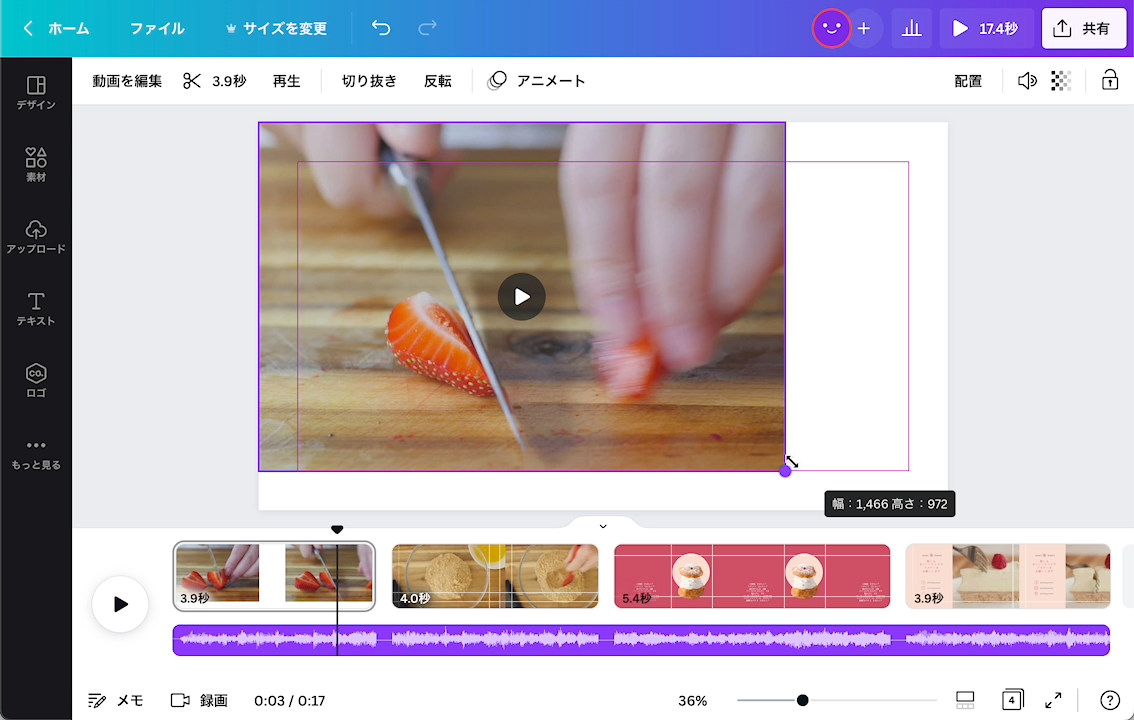
Task: Play video on canvas
Action: tap(521, 296)
